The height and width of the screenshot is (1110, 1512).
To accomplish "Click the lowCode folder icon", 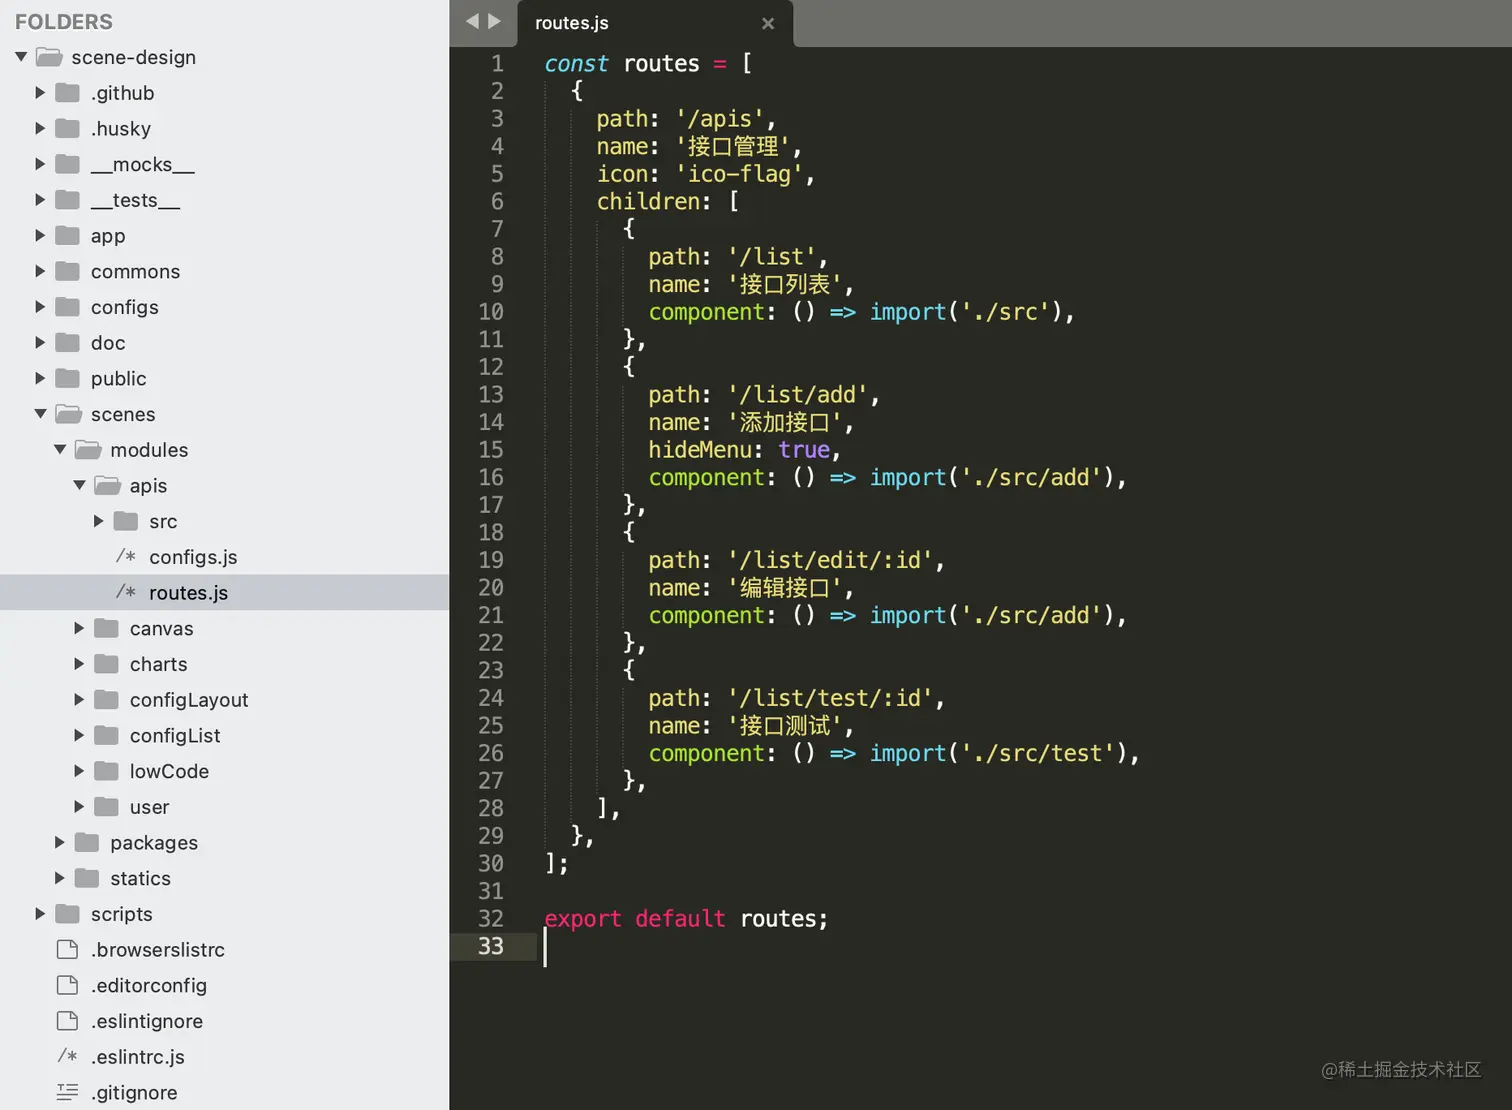I will [x=106, y=771].
